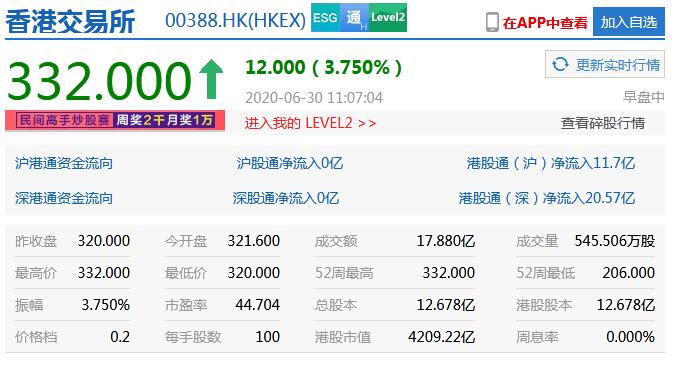676x373 pixels.
Task: Click 昨收盘 value 320.000
Action: point(104,241)
